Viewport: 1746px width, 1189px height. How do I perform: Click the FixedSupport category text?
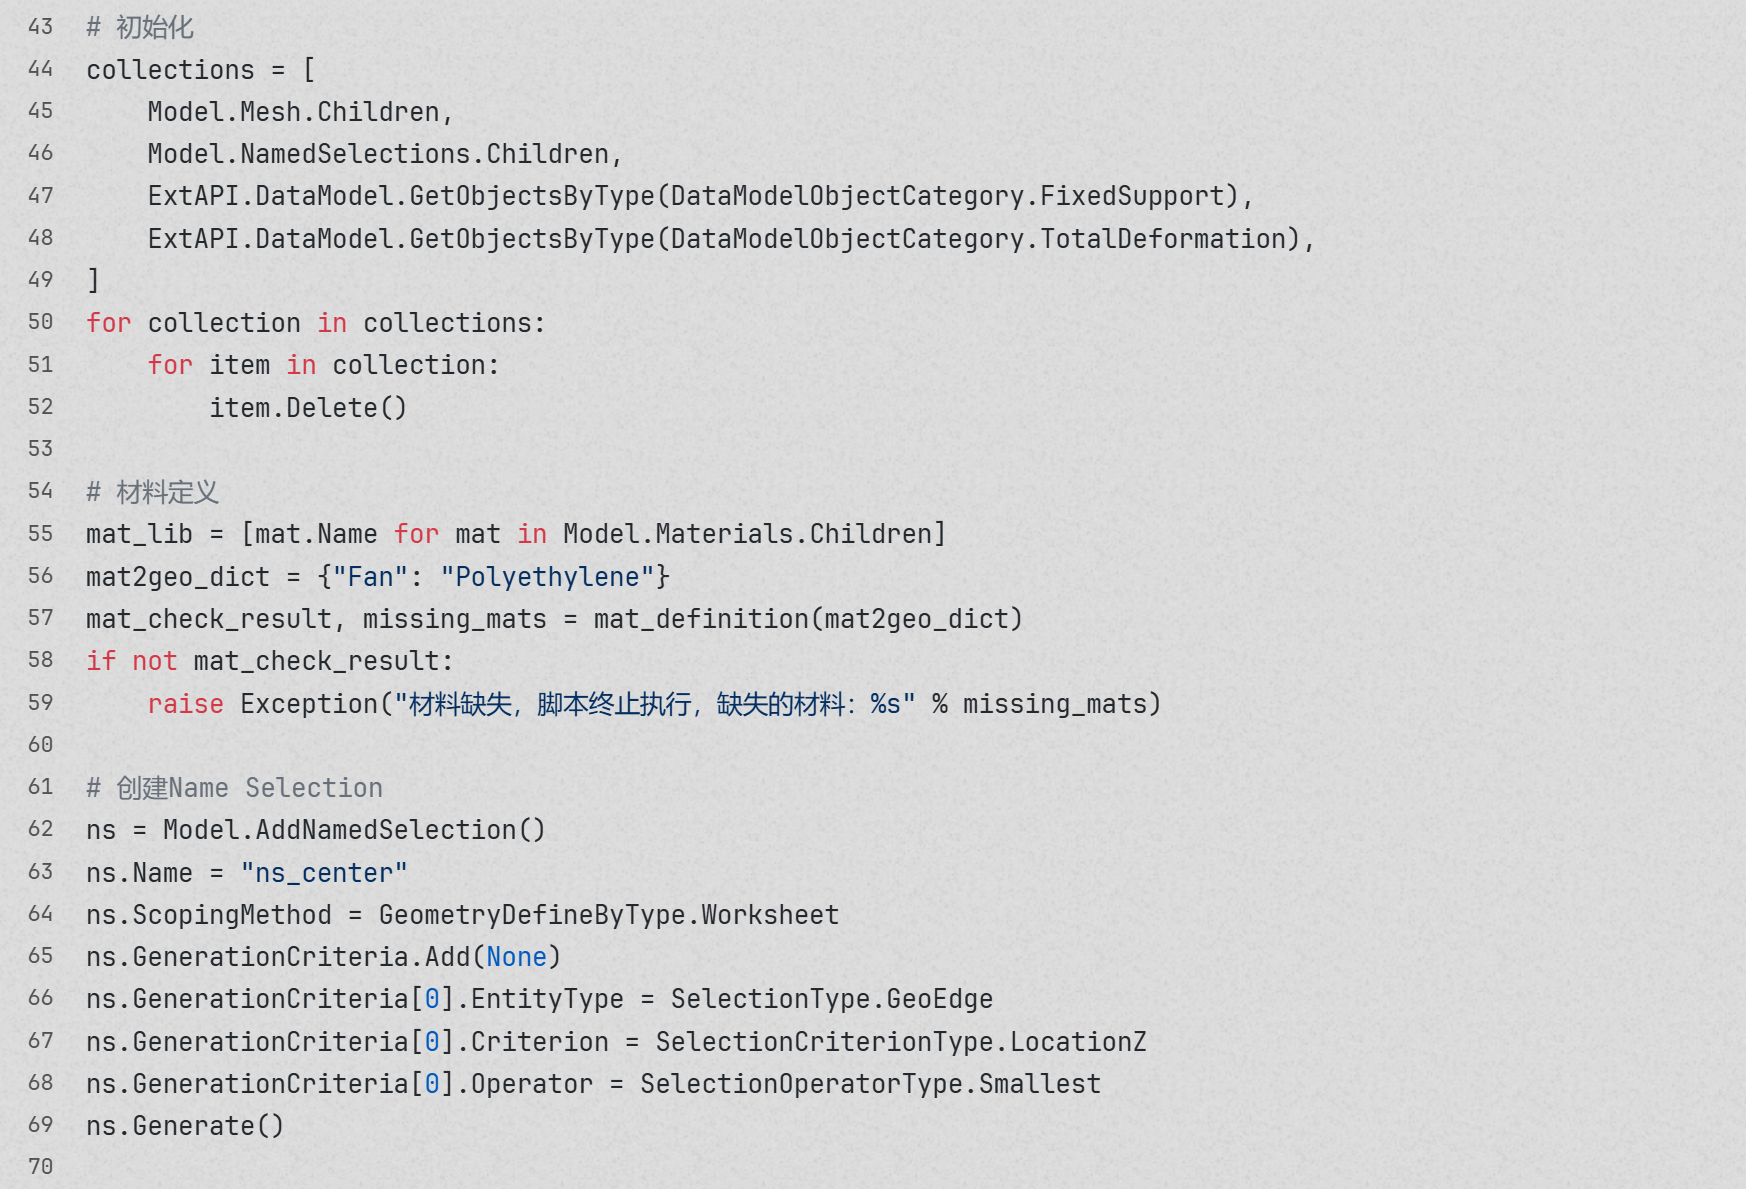coord(1132,196)
